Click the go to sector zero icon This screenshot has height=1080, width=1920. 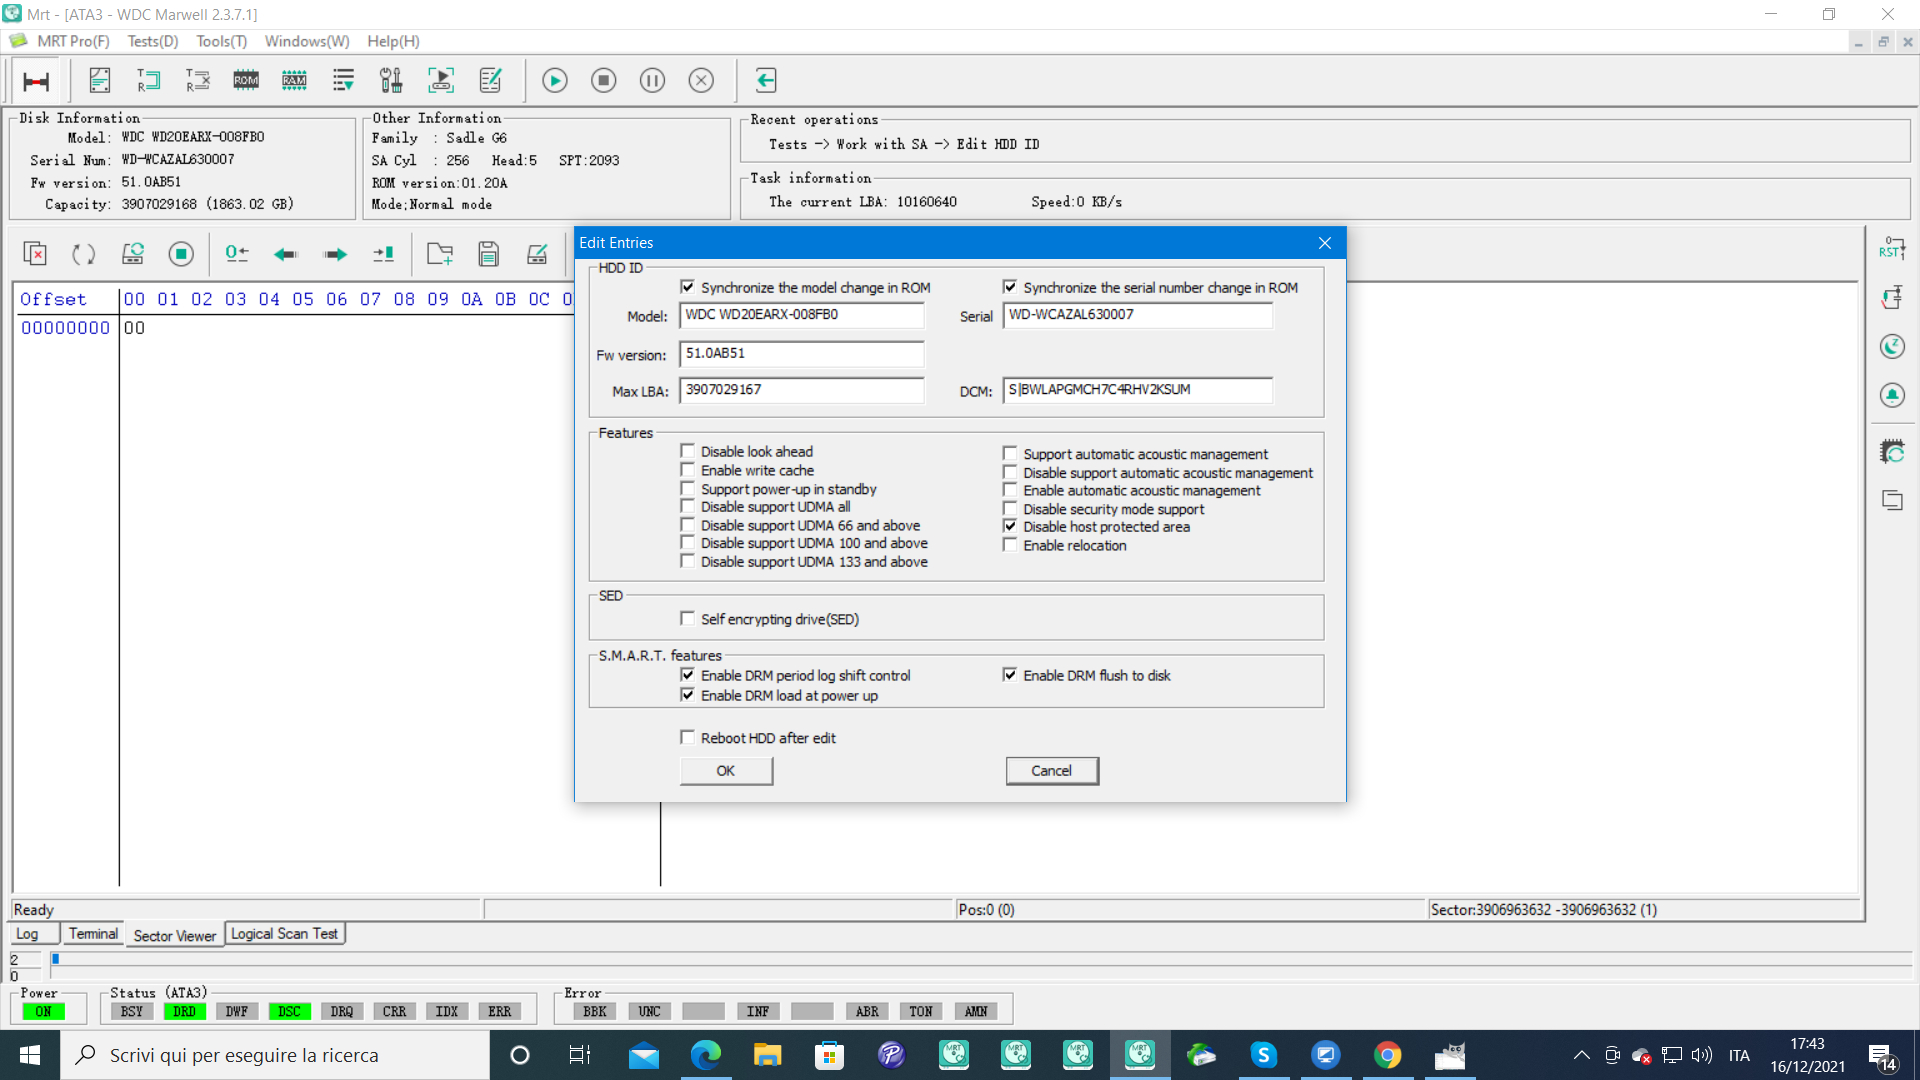[x=237, y=254]
